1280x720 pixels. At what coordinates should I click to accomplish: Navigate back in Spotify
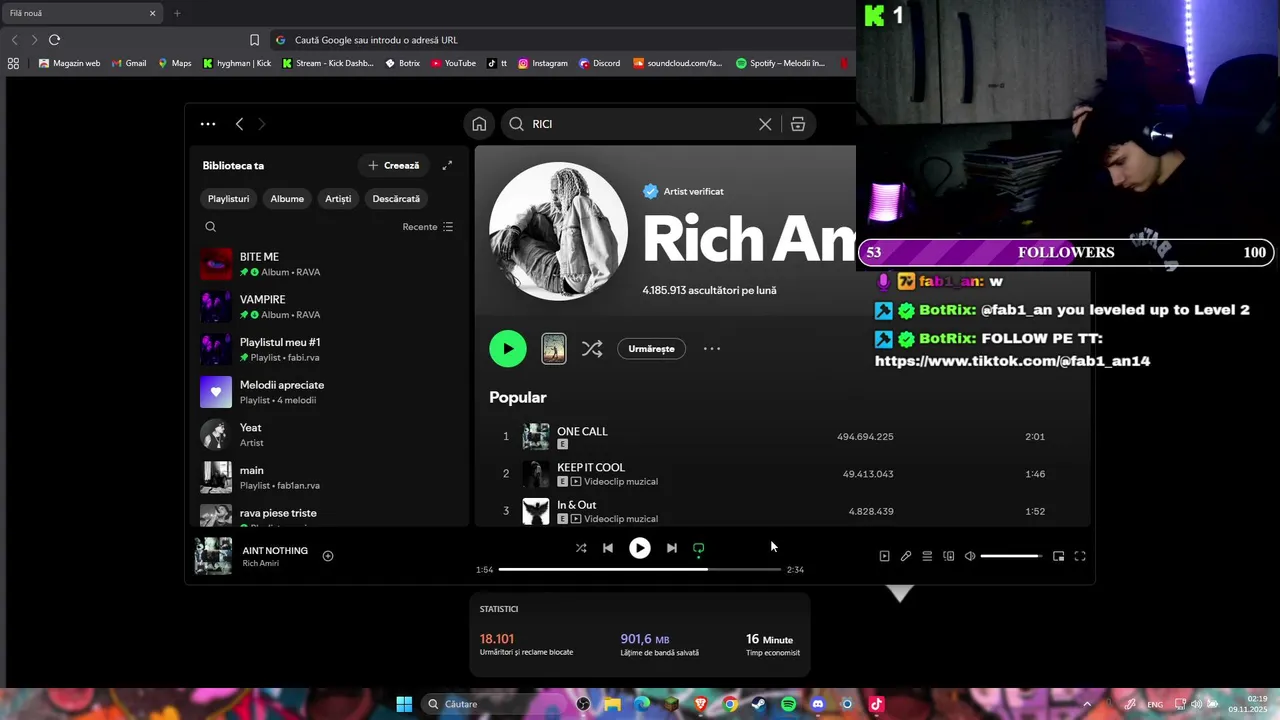coord(239,124)
